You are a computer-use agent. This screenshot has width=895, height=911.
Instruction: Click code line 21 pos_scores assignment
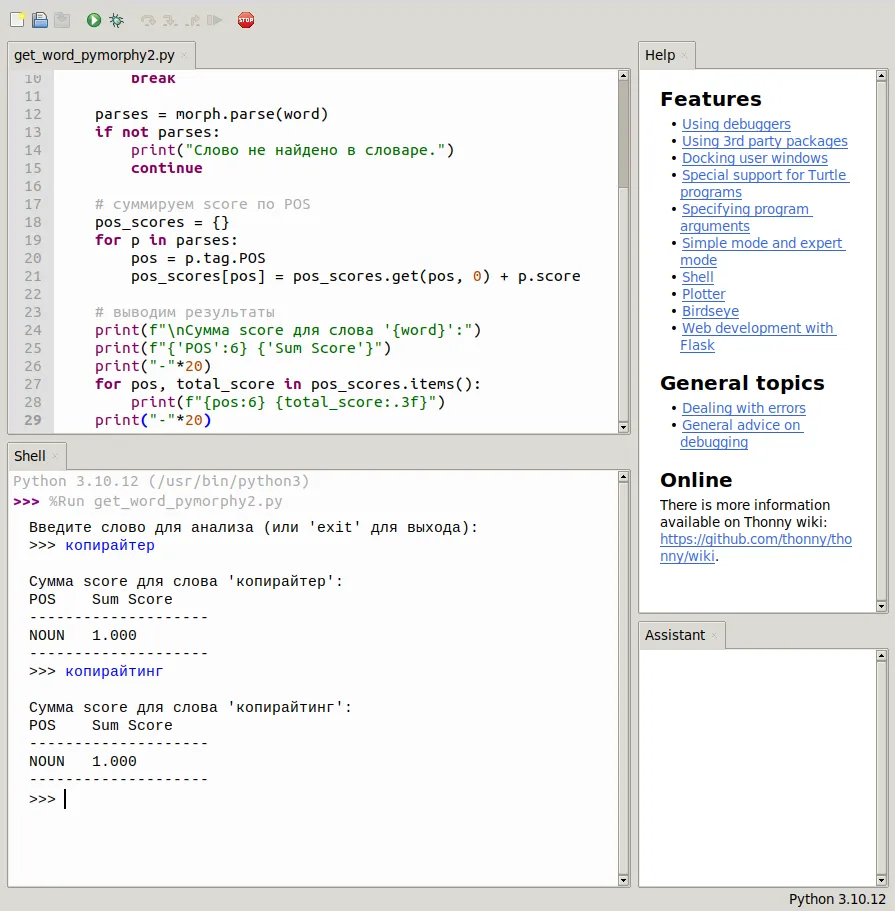coord(355,277)
